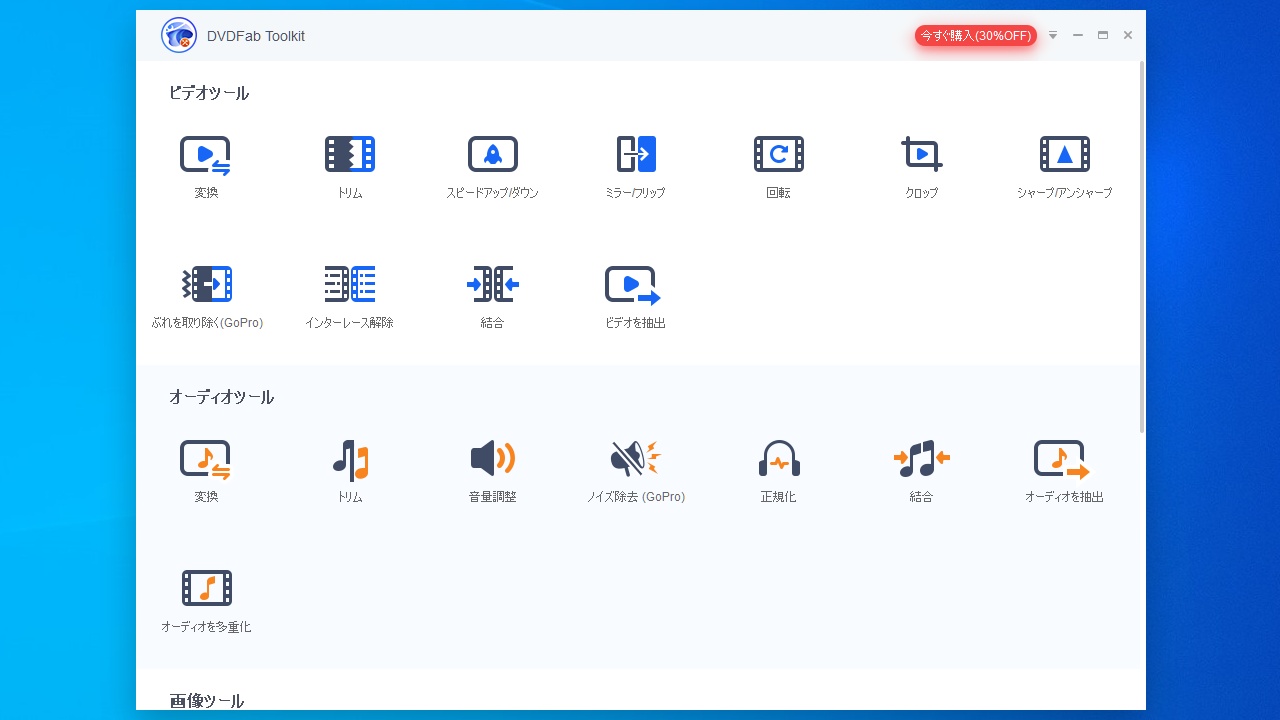Click the 画像ツール section heading

(x=206, y=701)
